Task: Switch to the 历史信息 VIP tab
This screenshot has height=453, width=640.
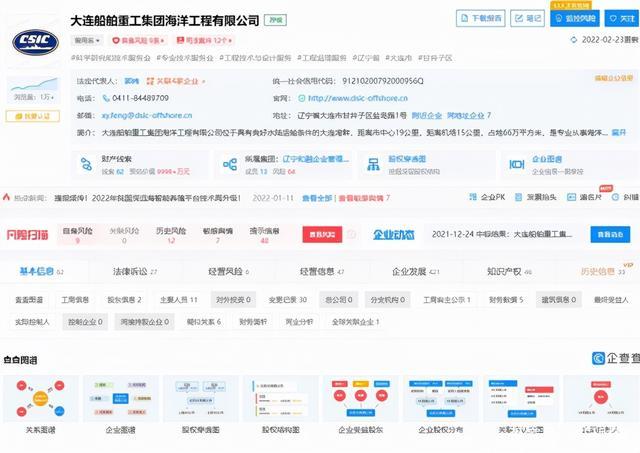Action: (x=603, y=271)
